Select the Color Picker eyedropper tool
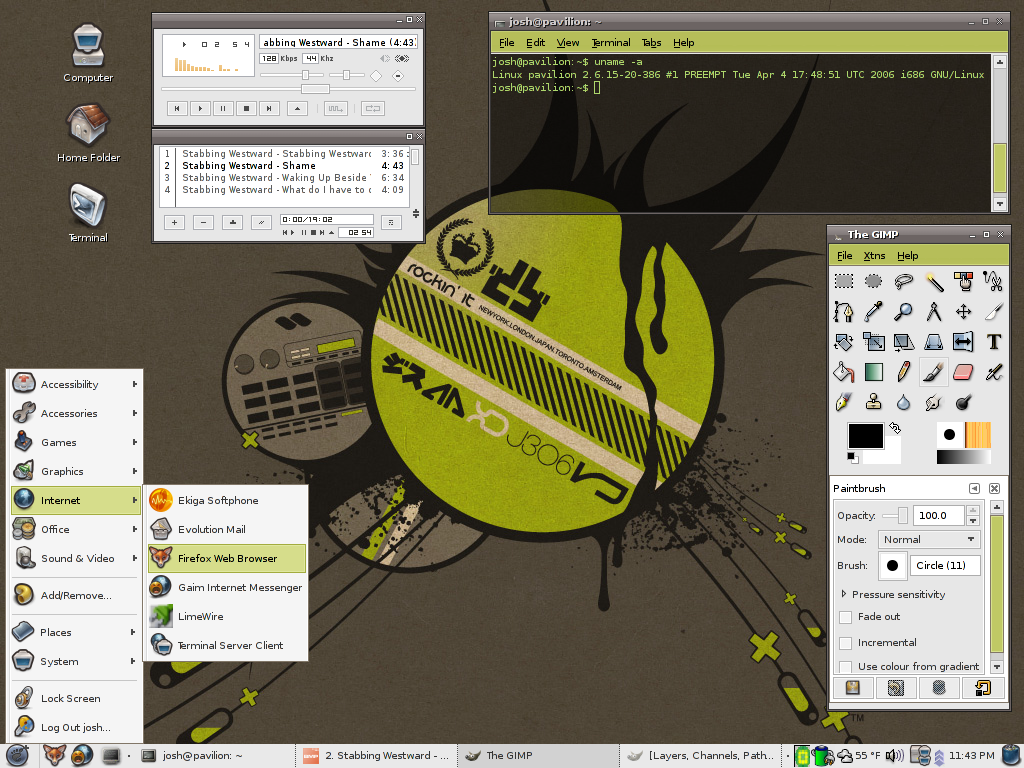The image size is (1024, 768). 873,312
